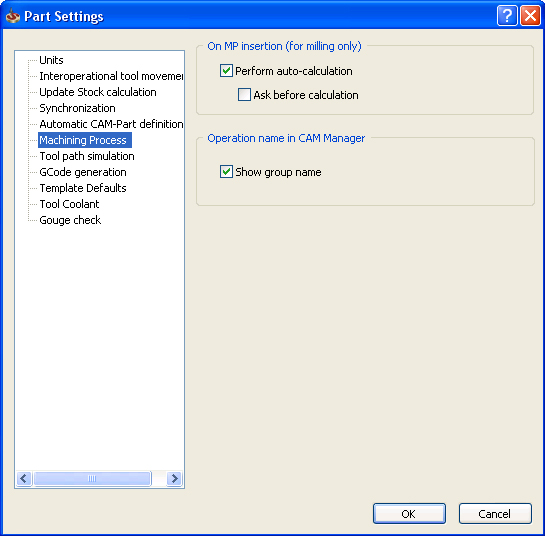
Task: Select Template Defaults in tree
Action: click(83, 188)
